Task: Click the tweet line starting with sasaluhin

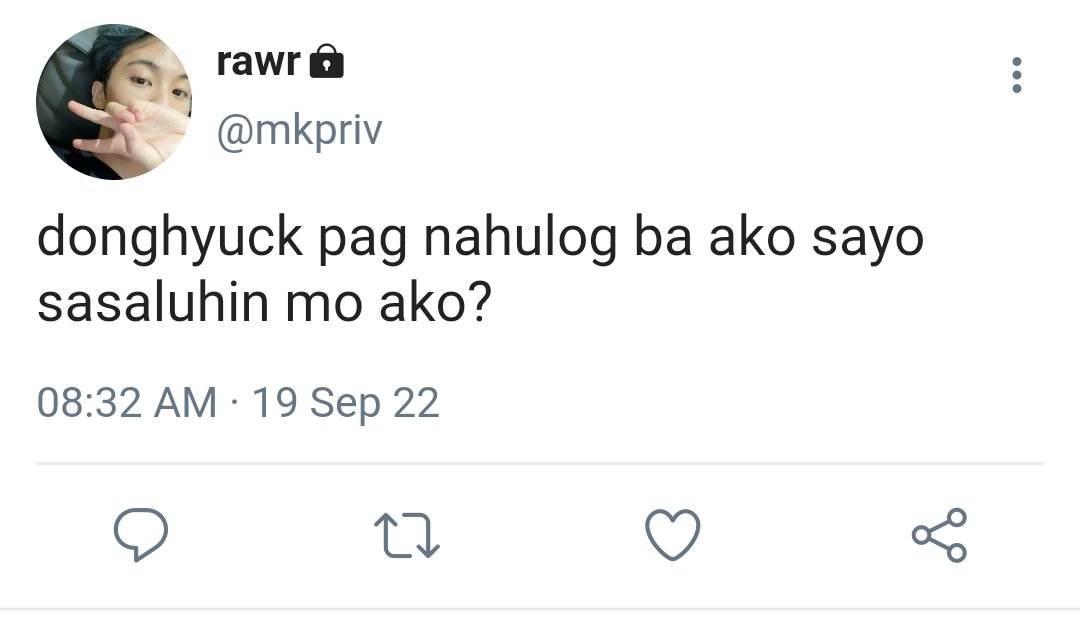Action: point(264,304)
